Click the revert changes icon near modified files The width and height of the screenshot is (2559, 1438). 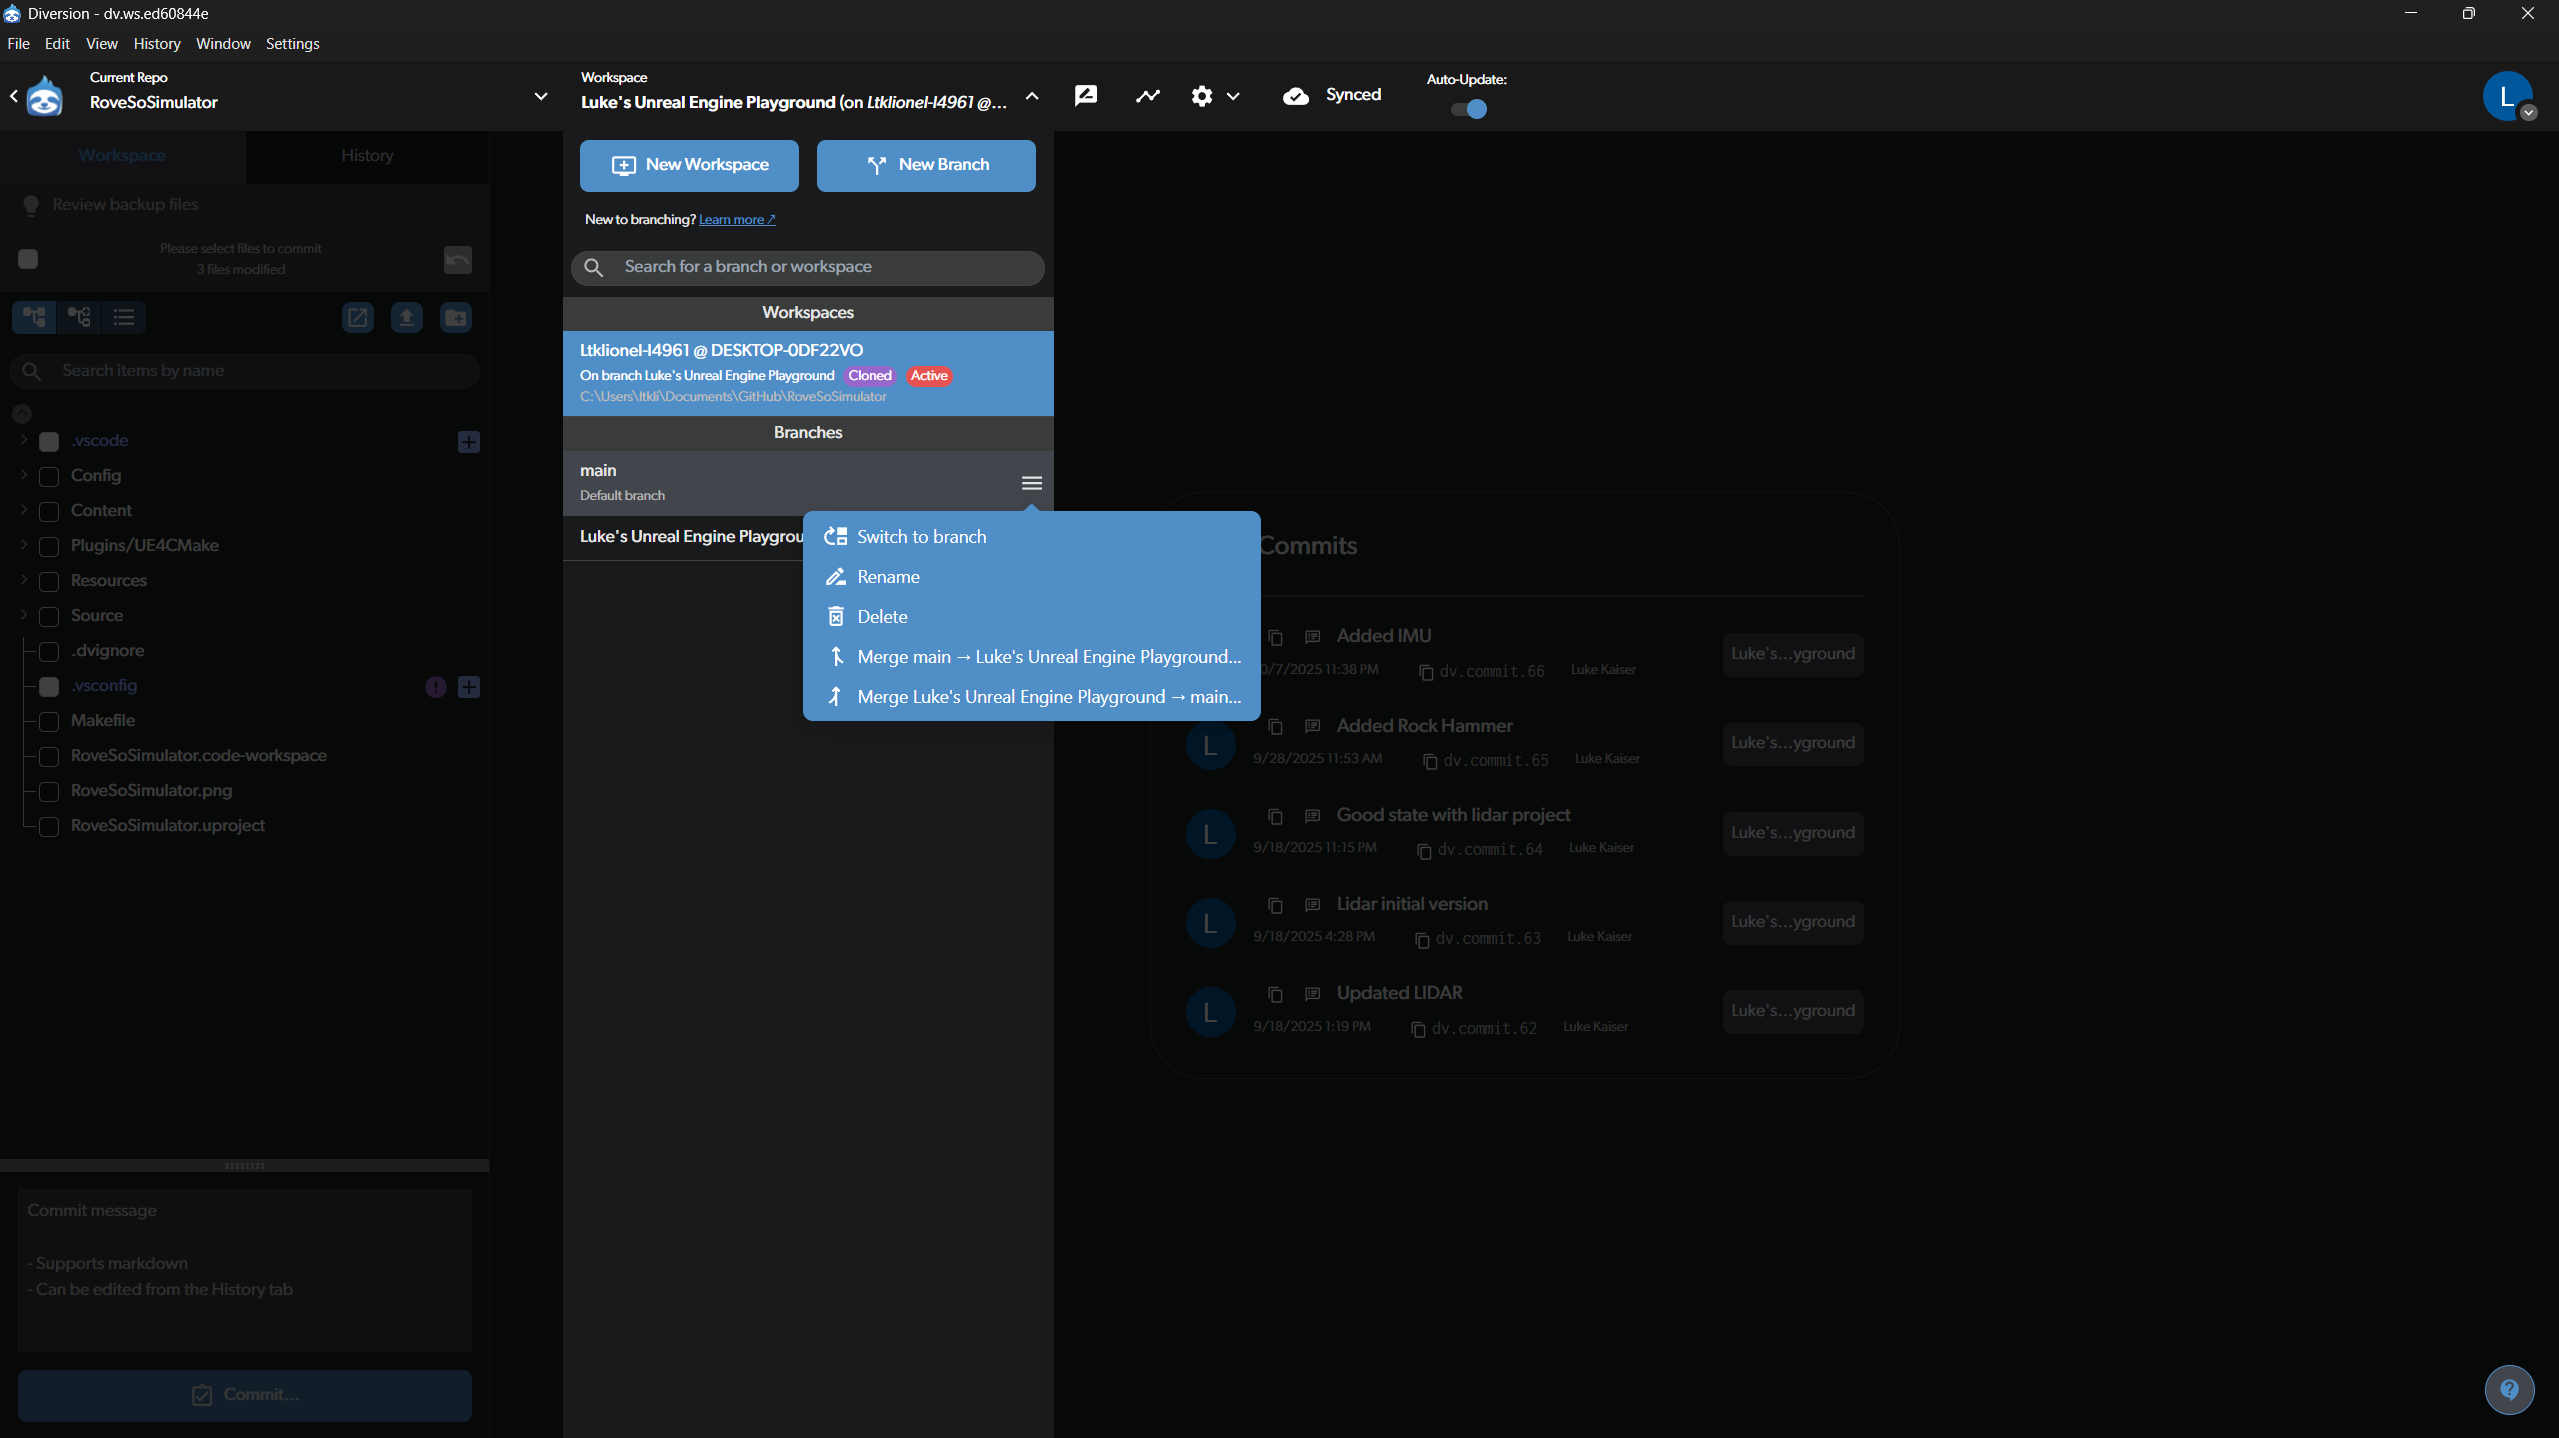click(457, 259)
